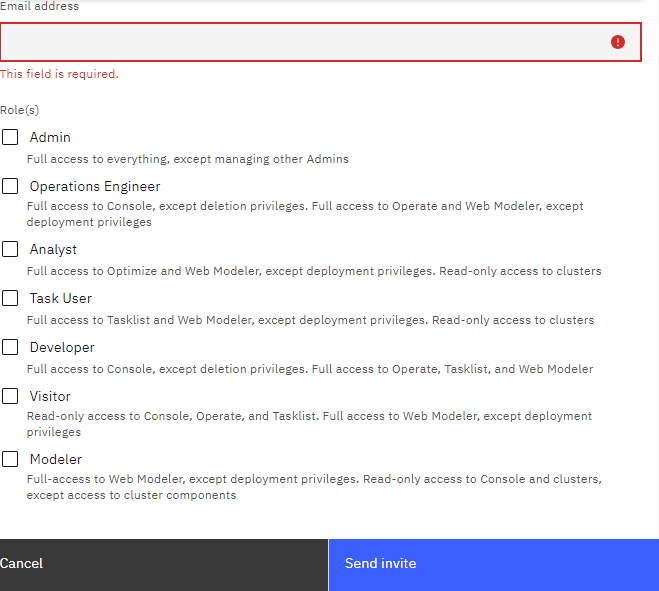Click the Task User description mentioning Tasklist
Screen dimensions: 659x591
[x=310, y=320]
